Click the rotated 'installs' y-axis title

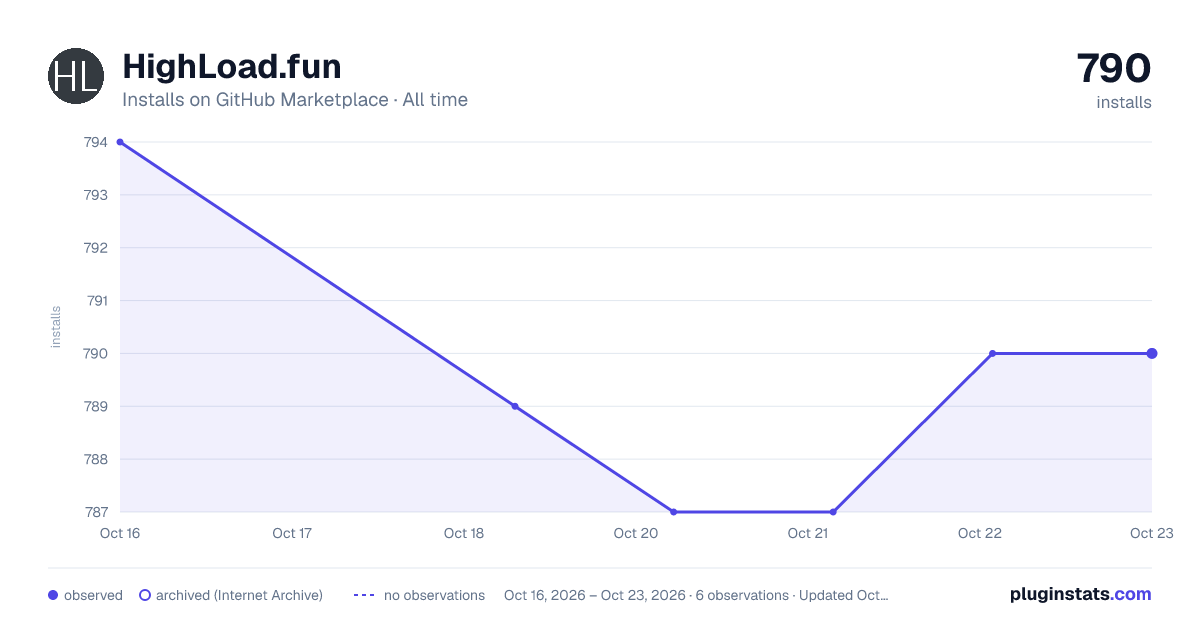56,327
